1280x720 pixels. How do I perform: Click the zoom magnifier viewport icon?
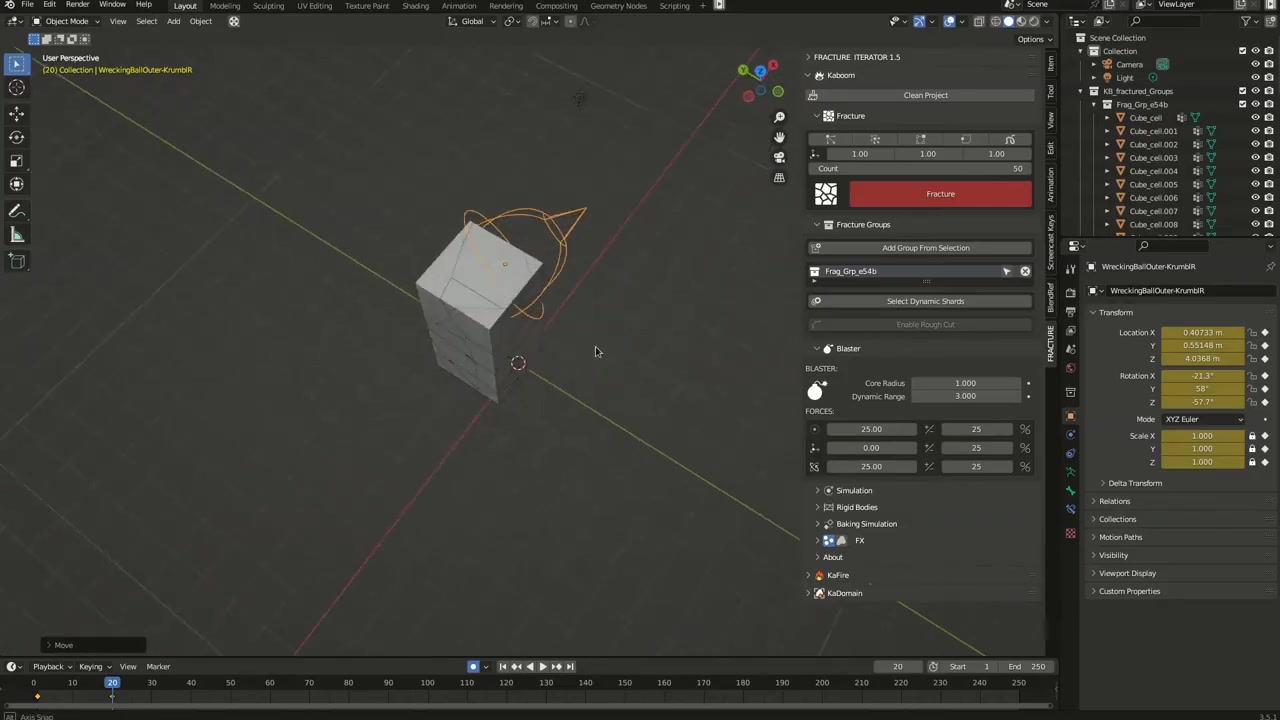point(779,117)
